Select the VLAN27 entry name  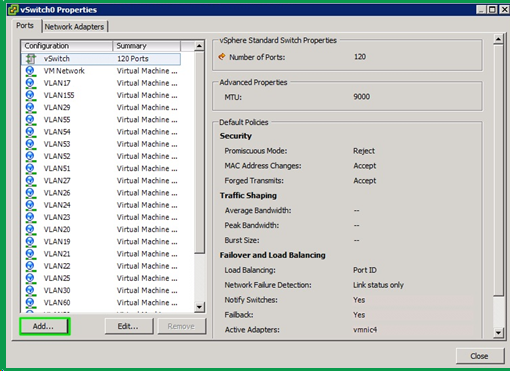pyautogui.click(x=57, y=181)
